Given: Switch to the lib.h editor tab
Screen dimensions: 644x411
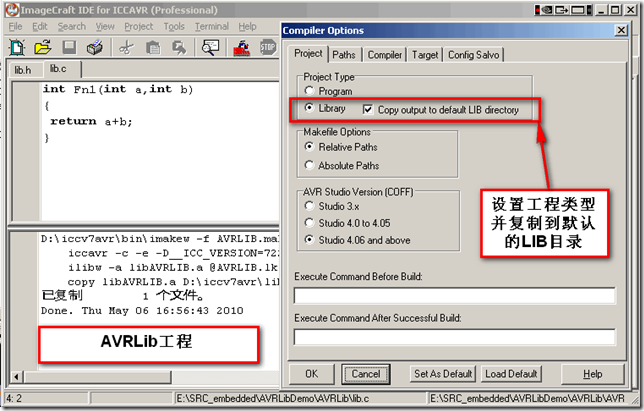Looking at the screenshot, I should (x=23, y=70).
